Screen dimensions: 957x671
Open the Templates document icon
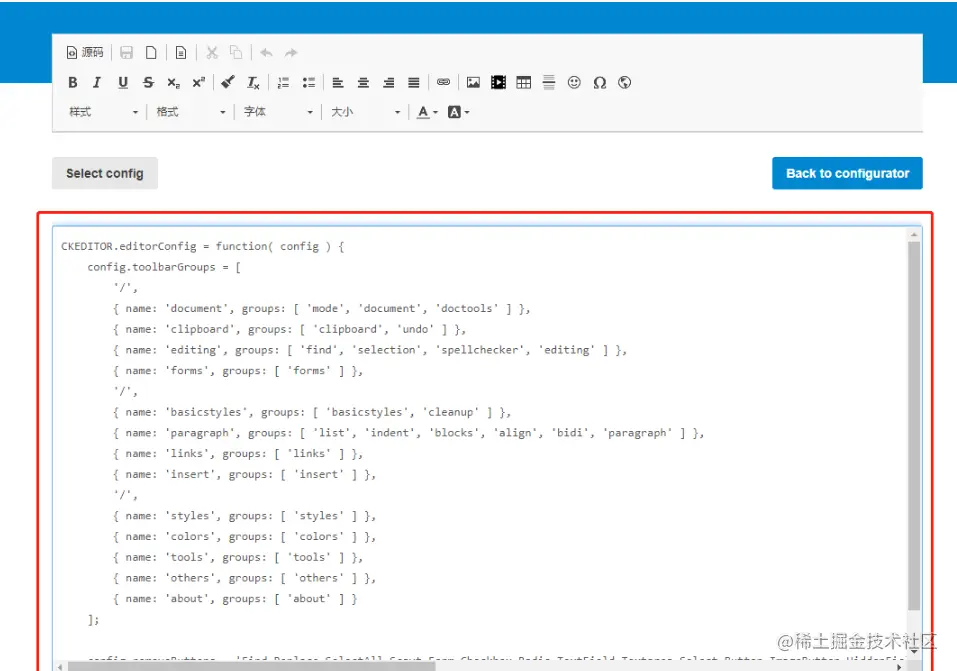[181, 53]
